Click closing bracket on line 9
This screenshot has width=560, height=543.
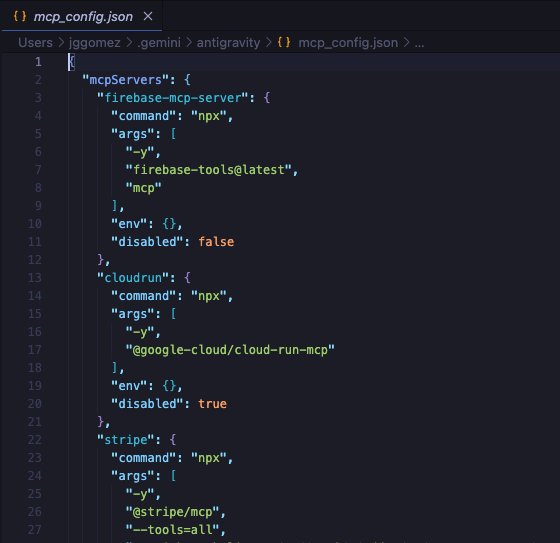[115, 206]
